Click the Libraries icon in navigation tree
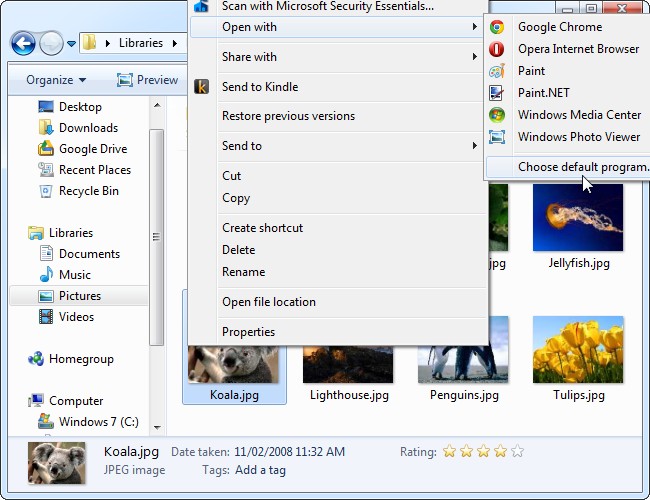The height and width of the screenshot is (500, 650). point(36,233)
